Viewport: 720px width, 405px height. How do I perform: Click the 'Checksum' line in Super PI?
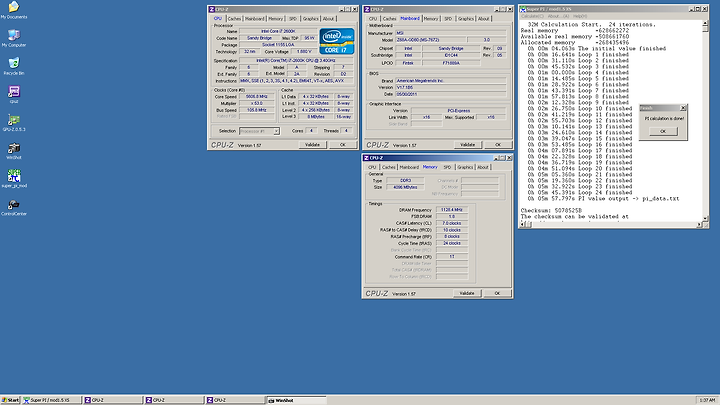[x=551, y=210]
